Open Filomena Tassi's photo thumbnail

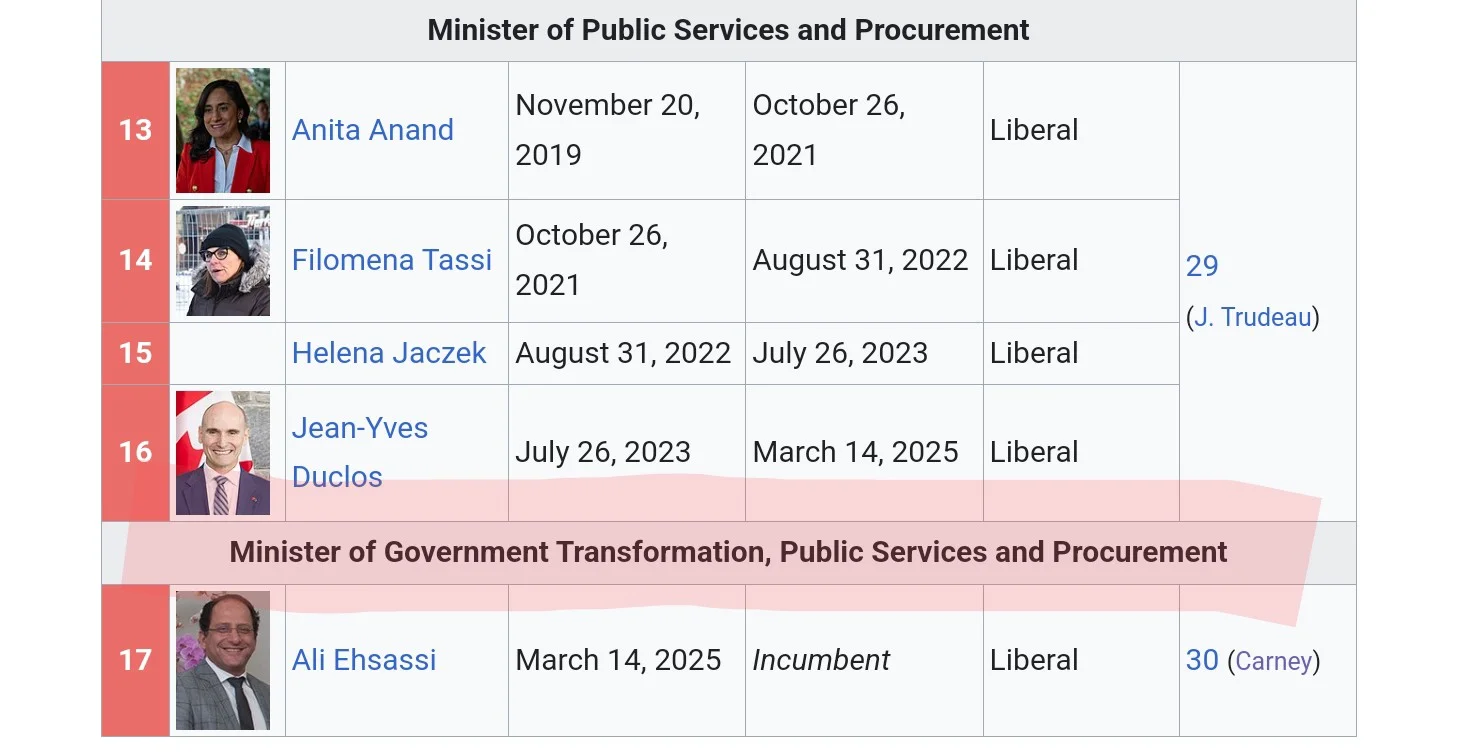(222, 261)
